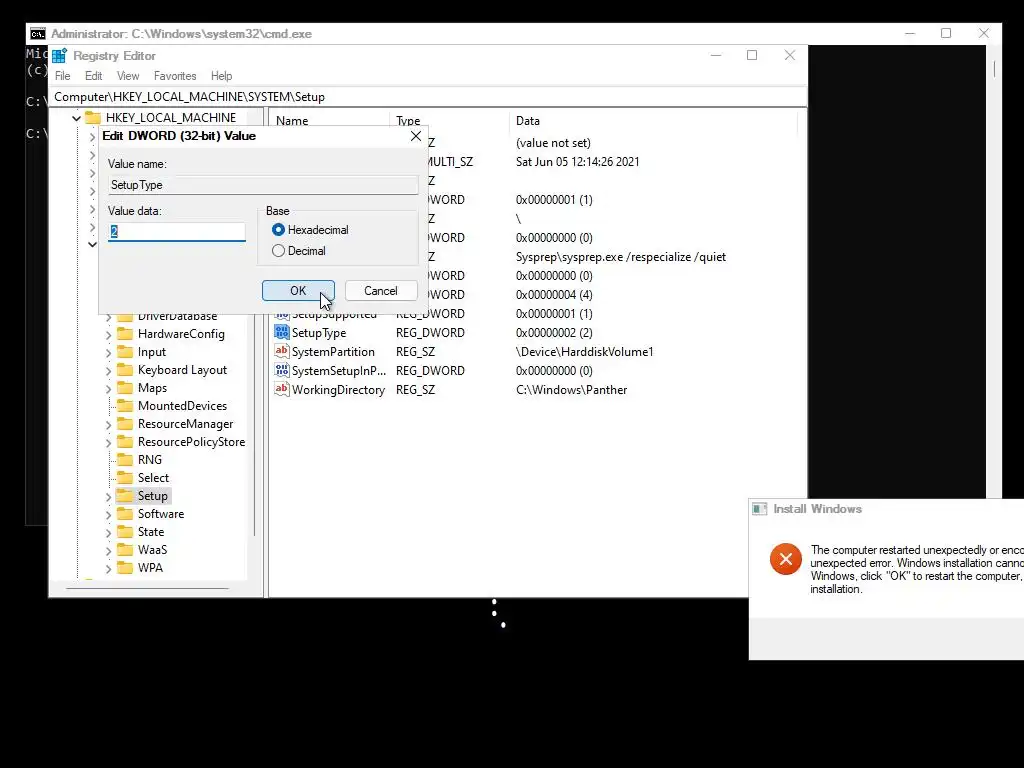Expand the State key
1024x768 pixels.
pyautogui.click(x=108, y=532)
